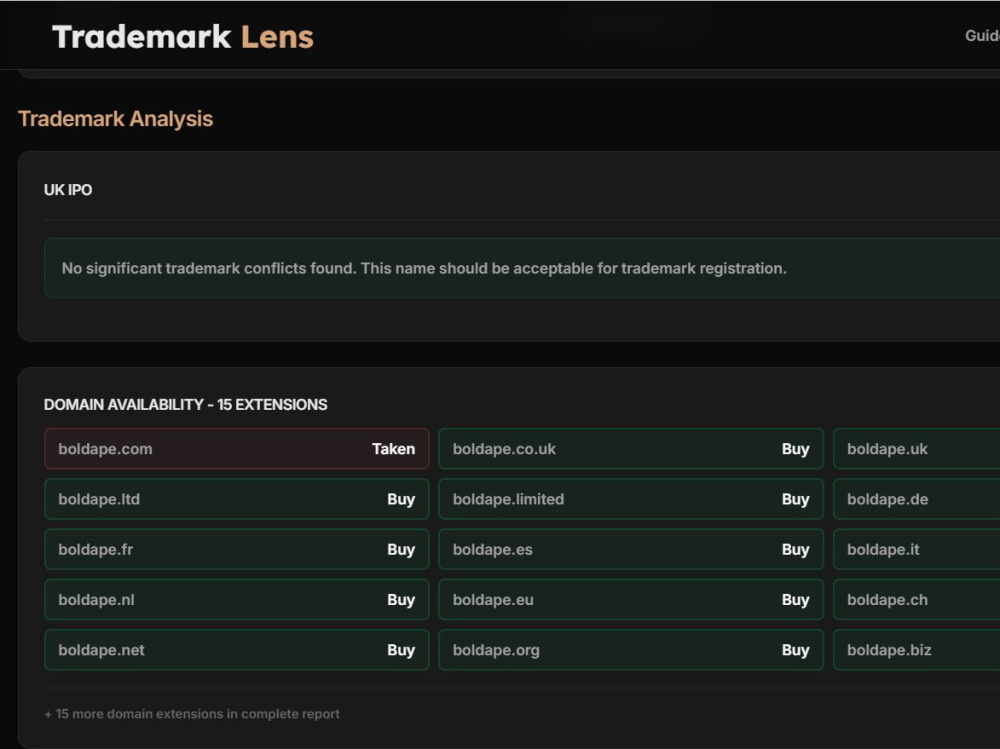Select the boldape.fr domain name

[96, 550]
